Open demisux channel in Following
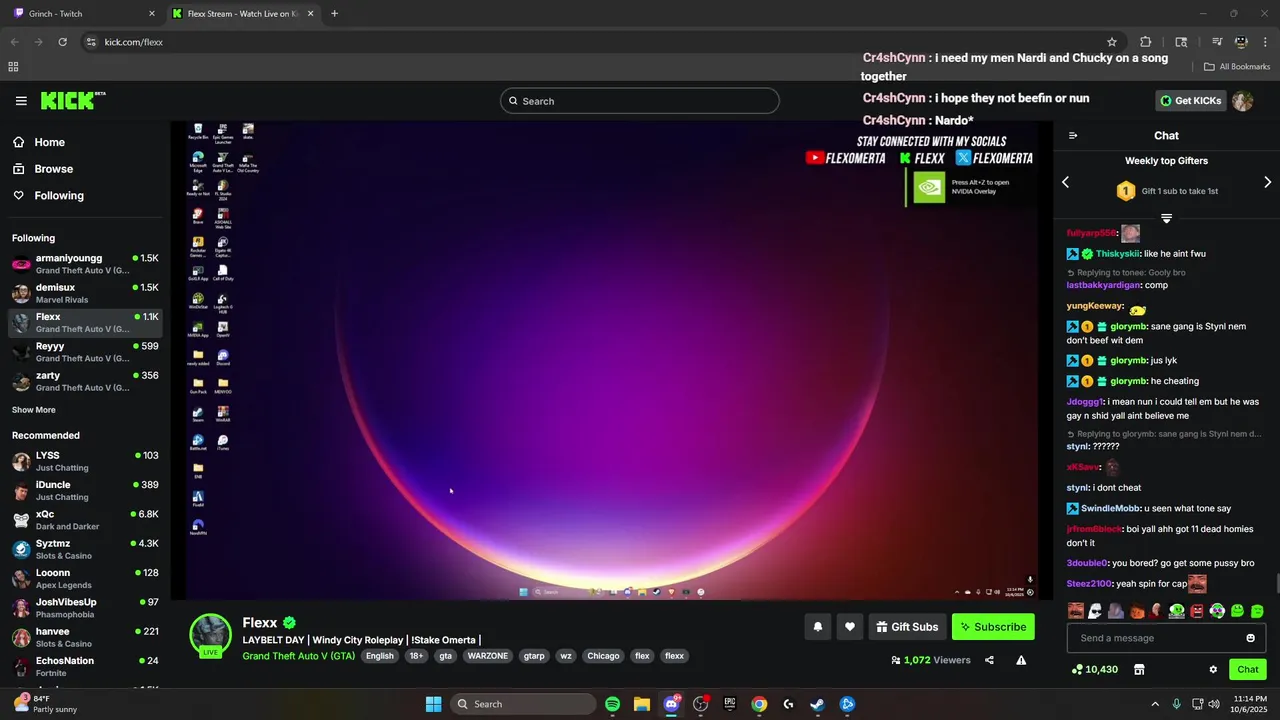 click(x=85, y=293)
